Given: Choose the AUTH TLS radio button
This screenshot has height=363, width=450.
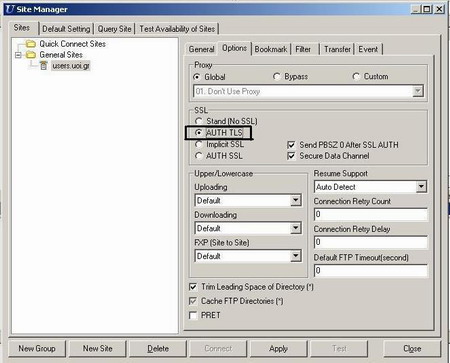Looking at the screenshot, I should point(198,133).
